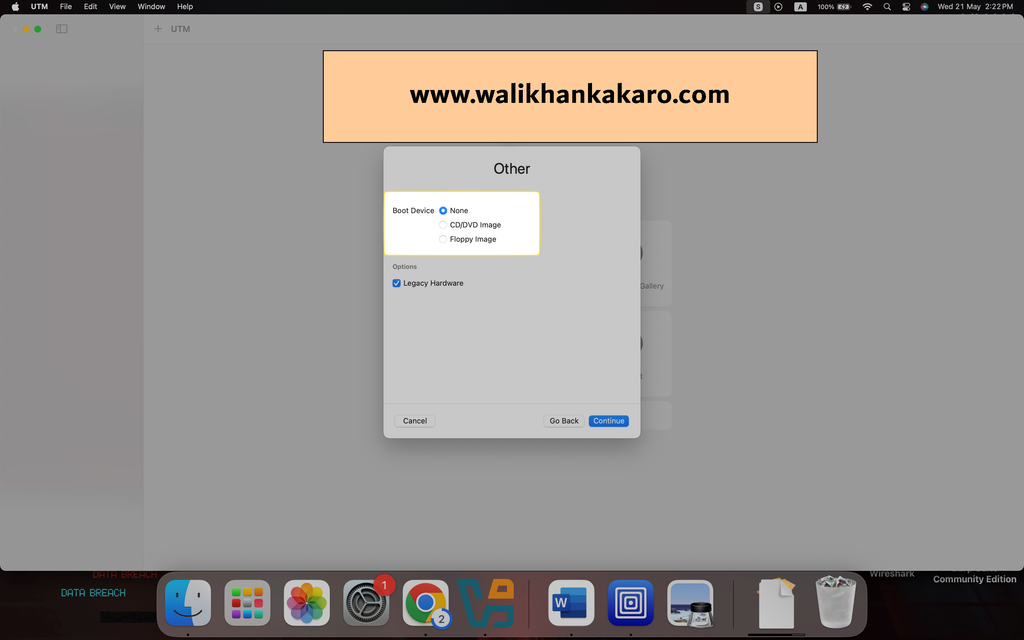This screenshot has height=640, width=1024.
Task: Uncheck the Legacy Hardware checkbox
Action: point(396,283)
